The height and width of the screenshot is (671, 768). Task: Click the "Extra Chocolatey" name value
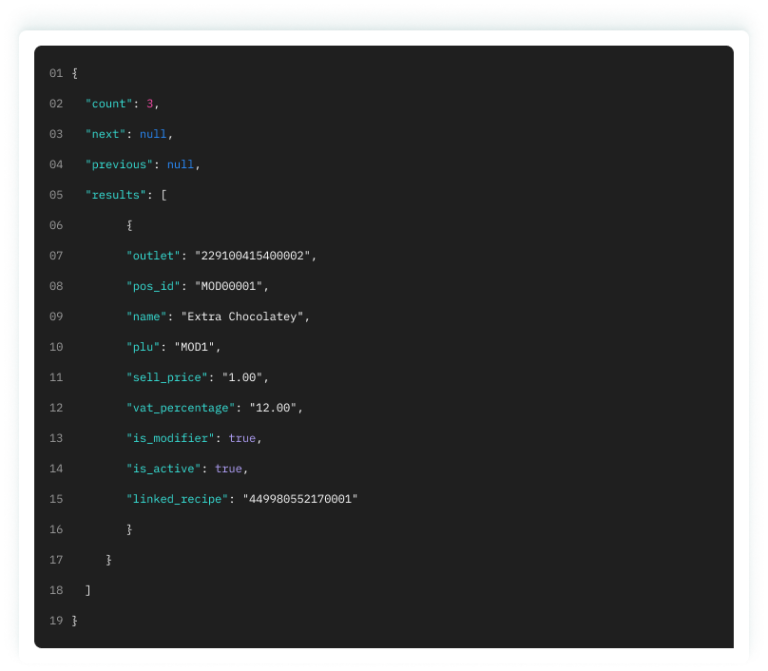244,317
